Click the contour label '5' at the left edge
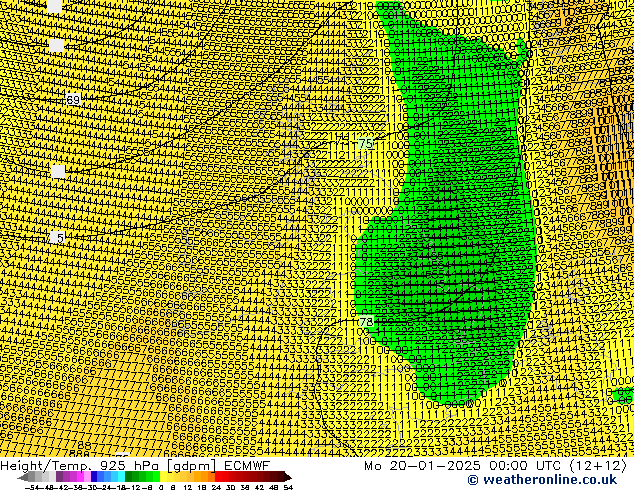Image resolution: width=634 pixels, height=490 pixels. 58,237
